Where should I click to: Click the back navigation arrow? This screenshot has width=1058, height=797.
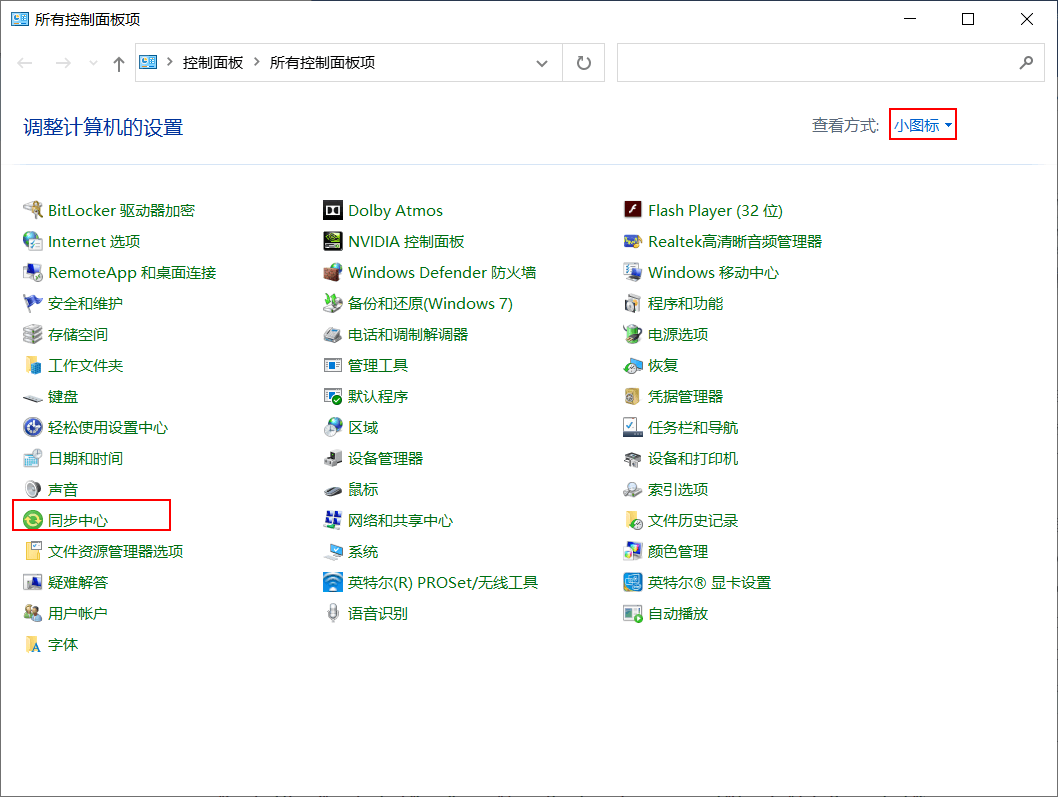pyautogui.click(x=25, y=63)
